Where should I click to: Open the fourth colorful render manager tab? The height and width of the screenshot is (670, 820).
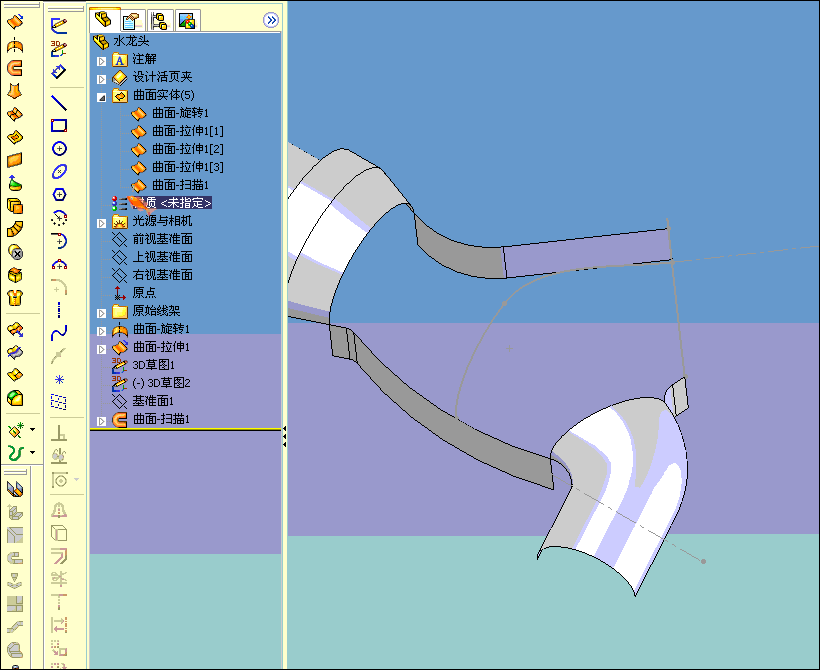pos(188,20)
